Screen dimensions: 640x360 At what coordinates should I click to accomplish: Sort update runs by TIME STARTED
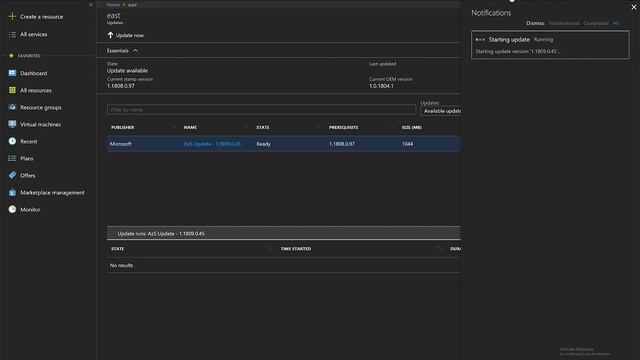296,249
